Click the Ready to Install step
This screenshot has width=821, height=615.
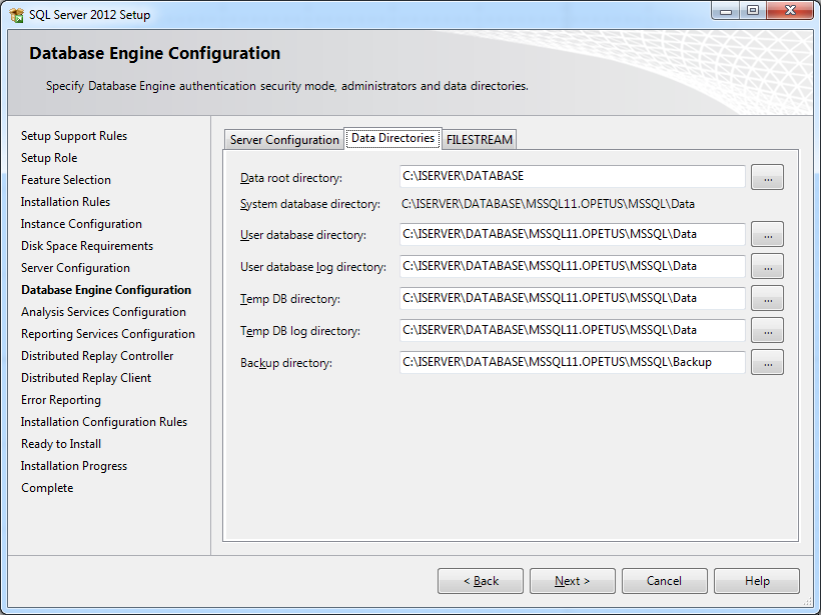click(61, 444)
